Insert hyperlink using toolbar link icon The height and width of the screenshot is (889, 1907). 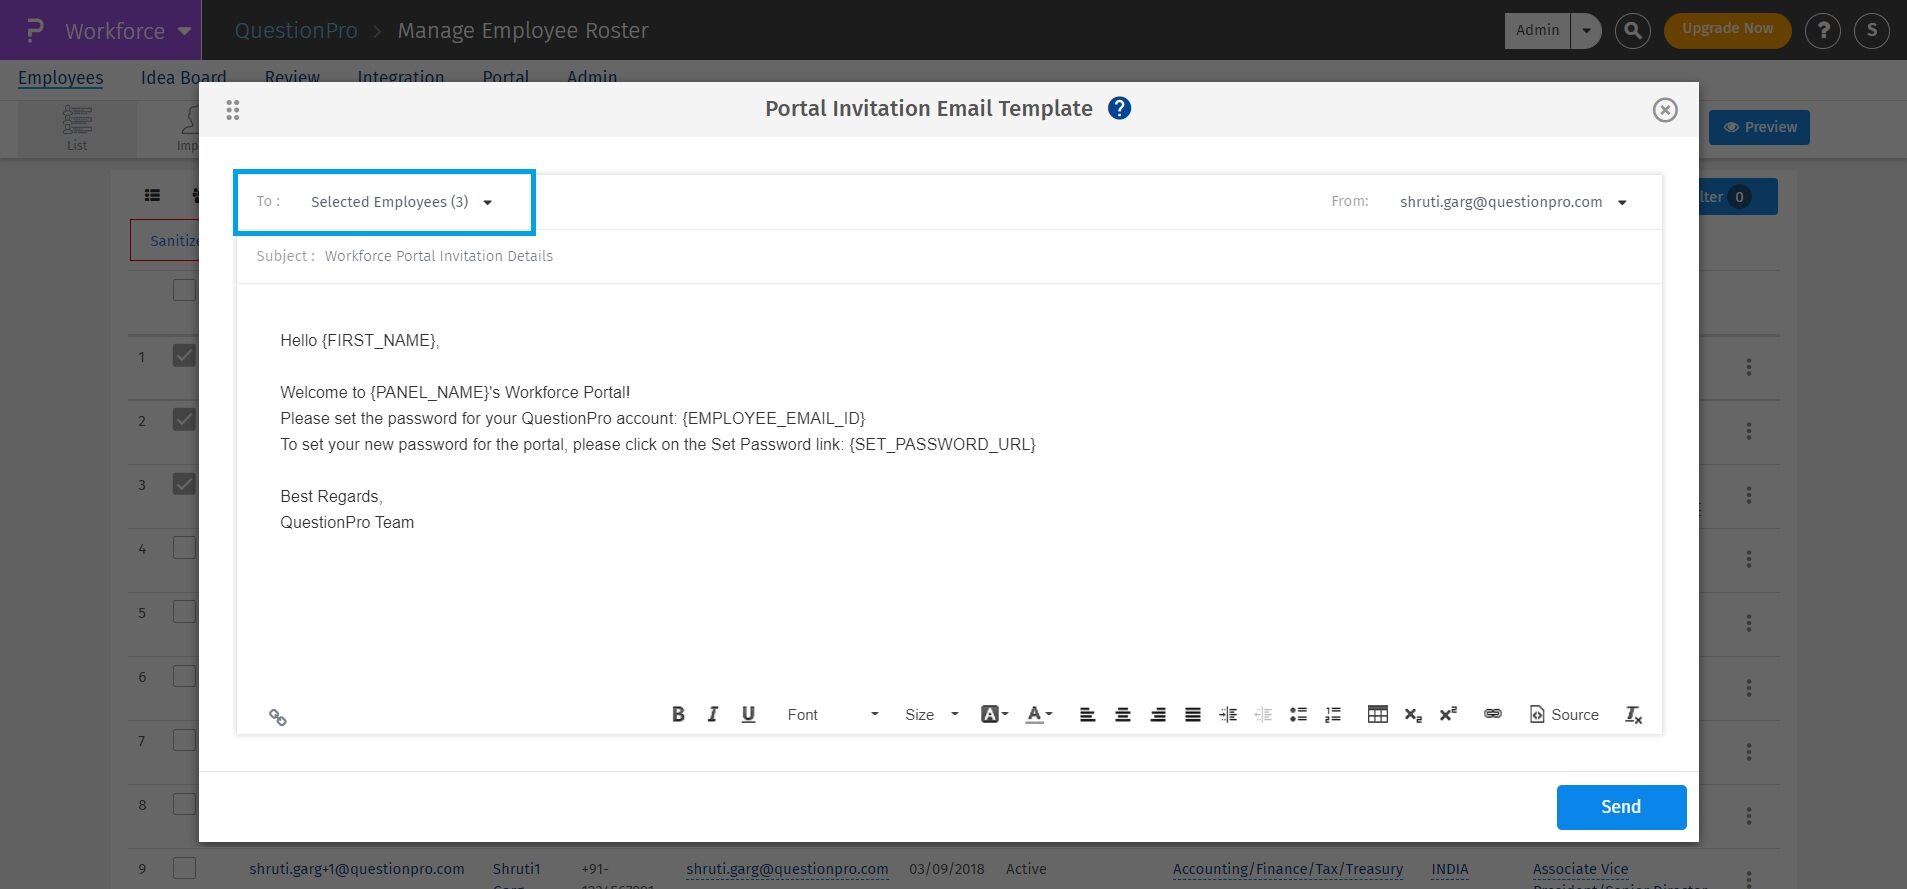(x=1492, y=714)
